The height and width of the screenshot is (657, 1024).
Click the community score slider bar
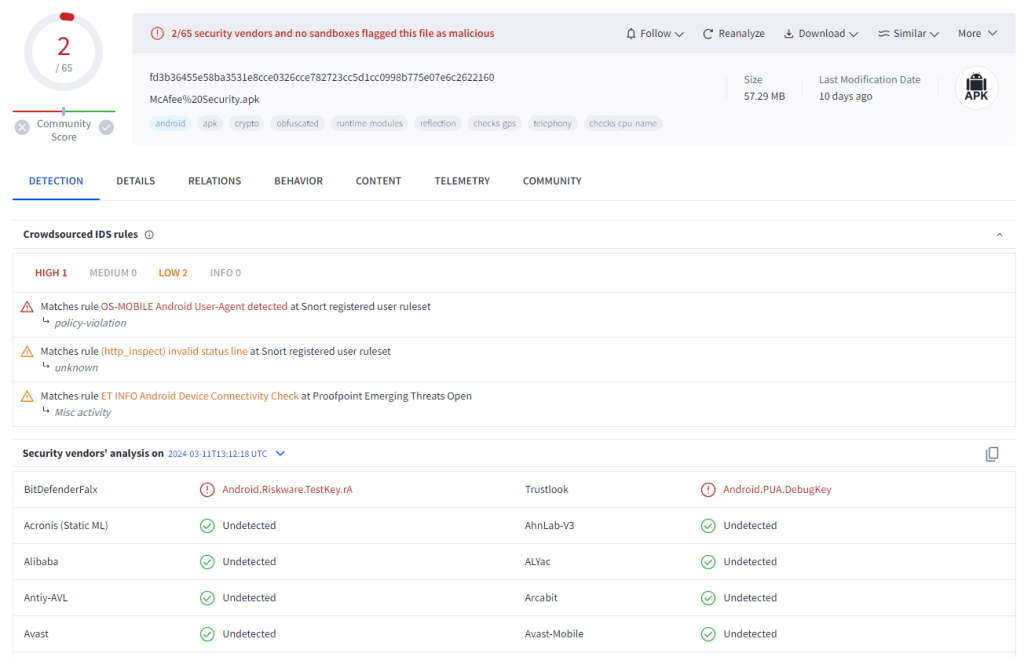[64, 111]
